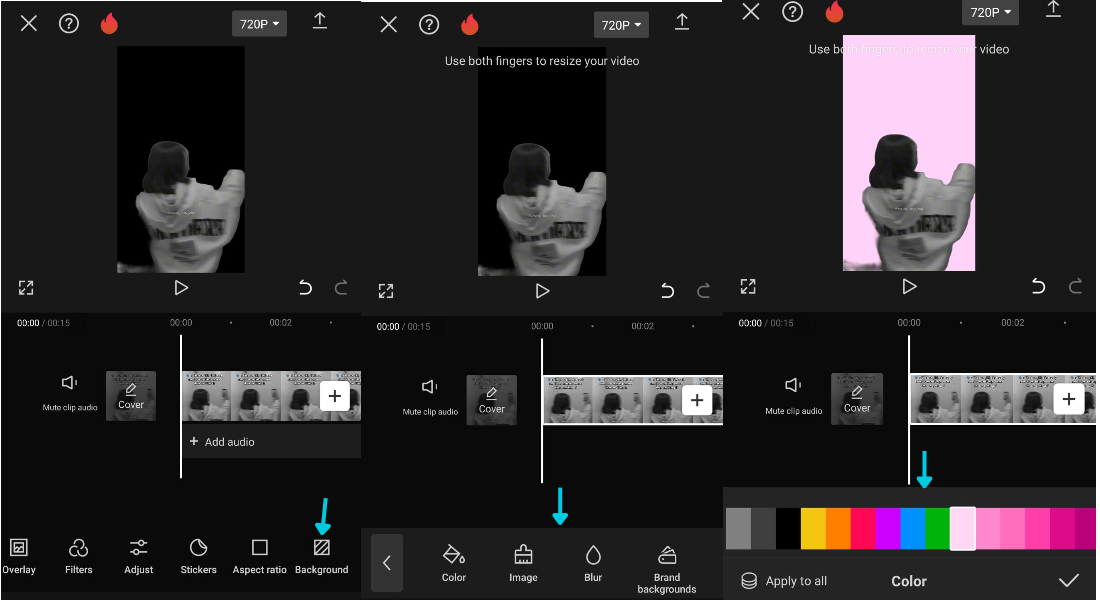Choose the blue color swatch
This screenshot has height=600, width=1100.
pos(913,528)
